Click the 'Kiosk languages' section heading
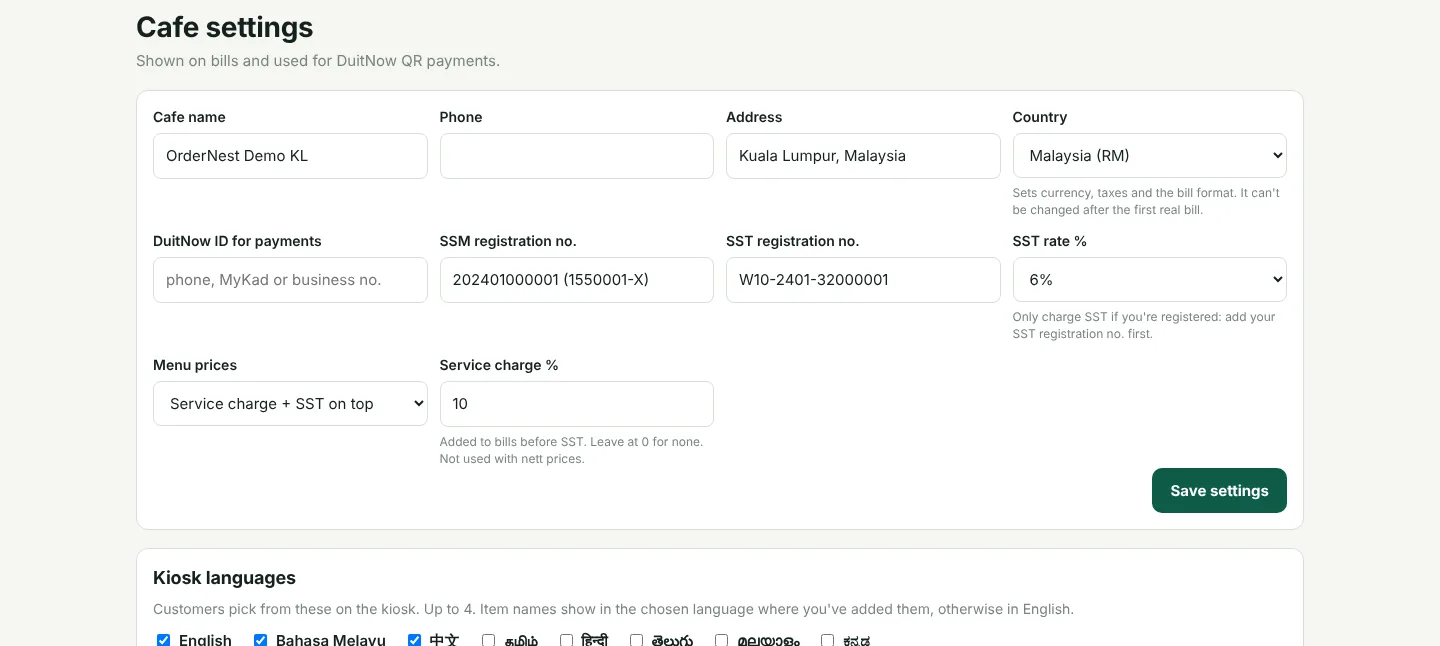Screen dimensions: 1440x646 [224, 578]
